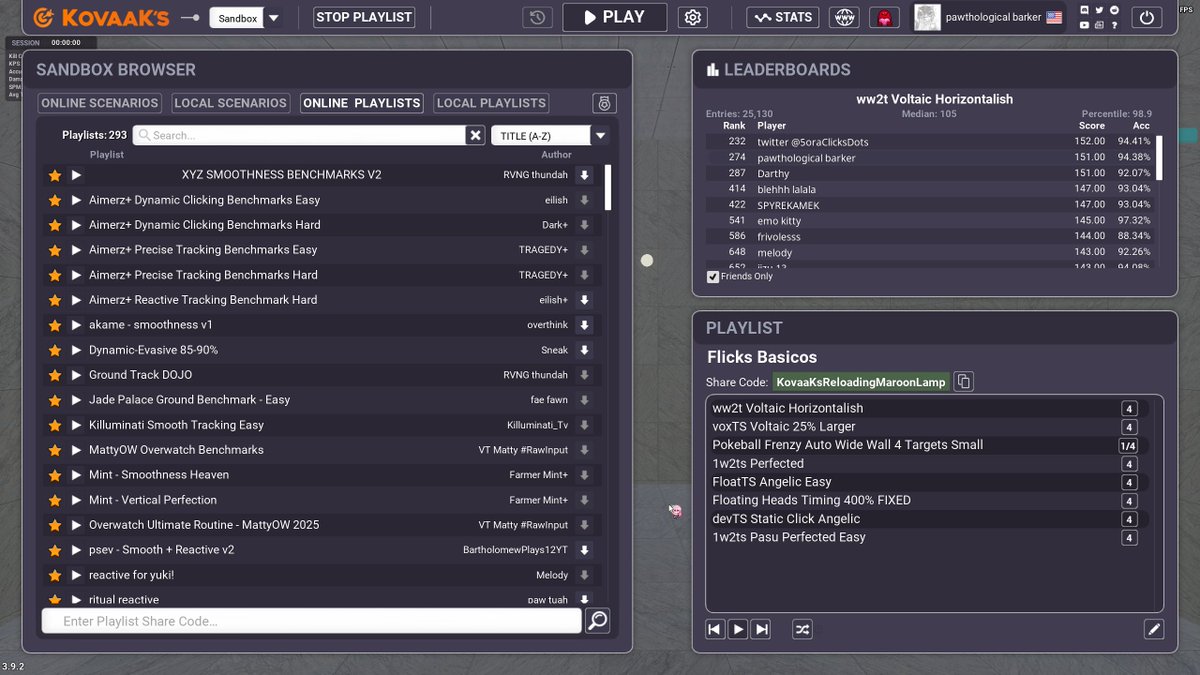This screenshot has height=675, width=1200.
Task: Click the Stop Playlist button
Action: (x=364, y=17)
